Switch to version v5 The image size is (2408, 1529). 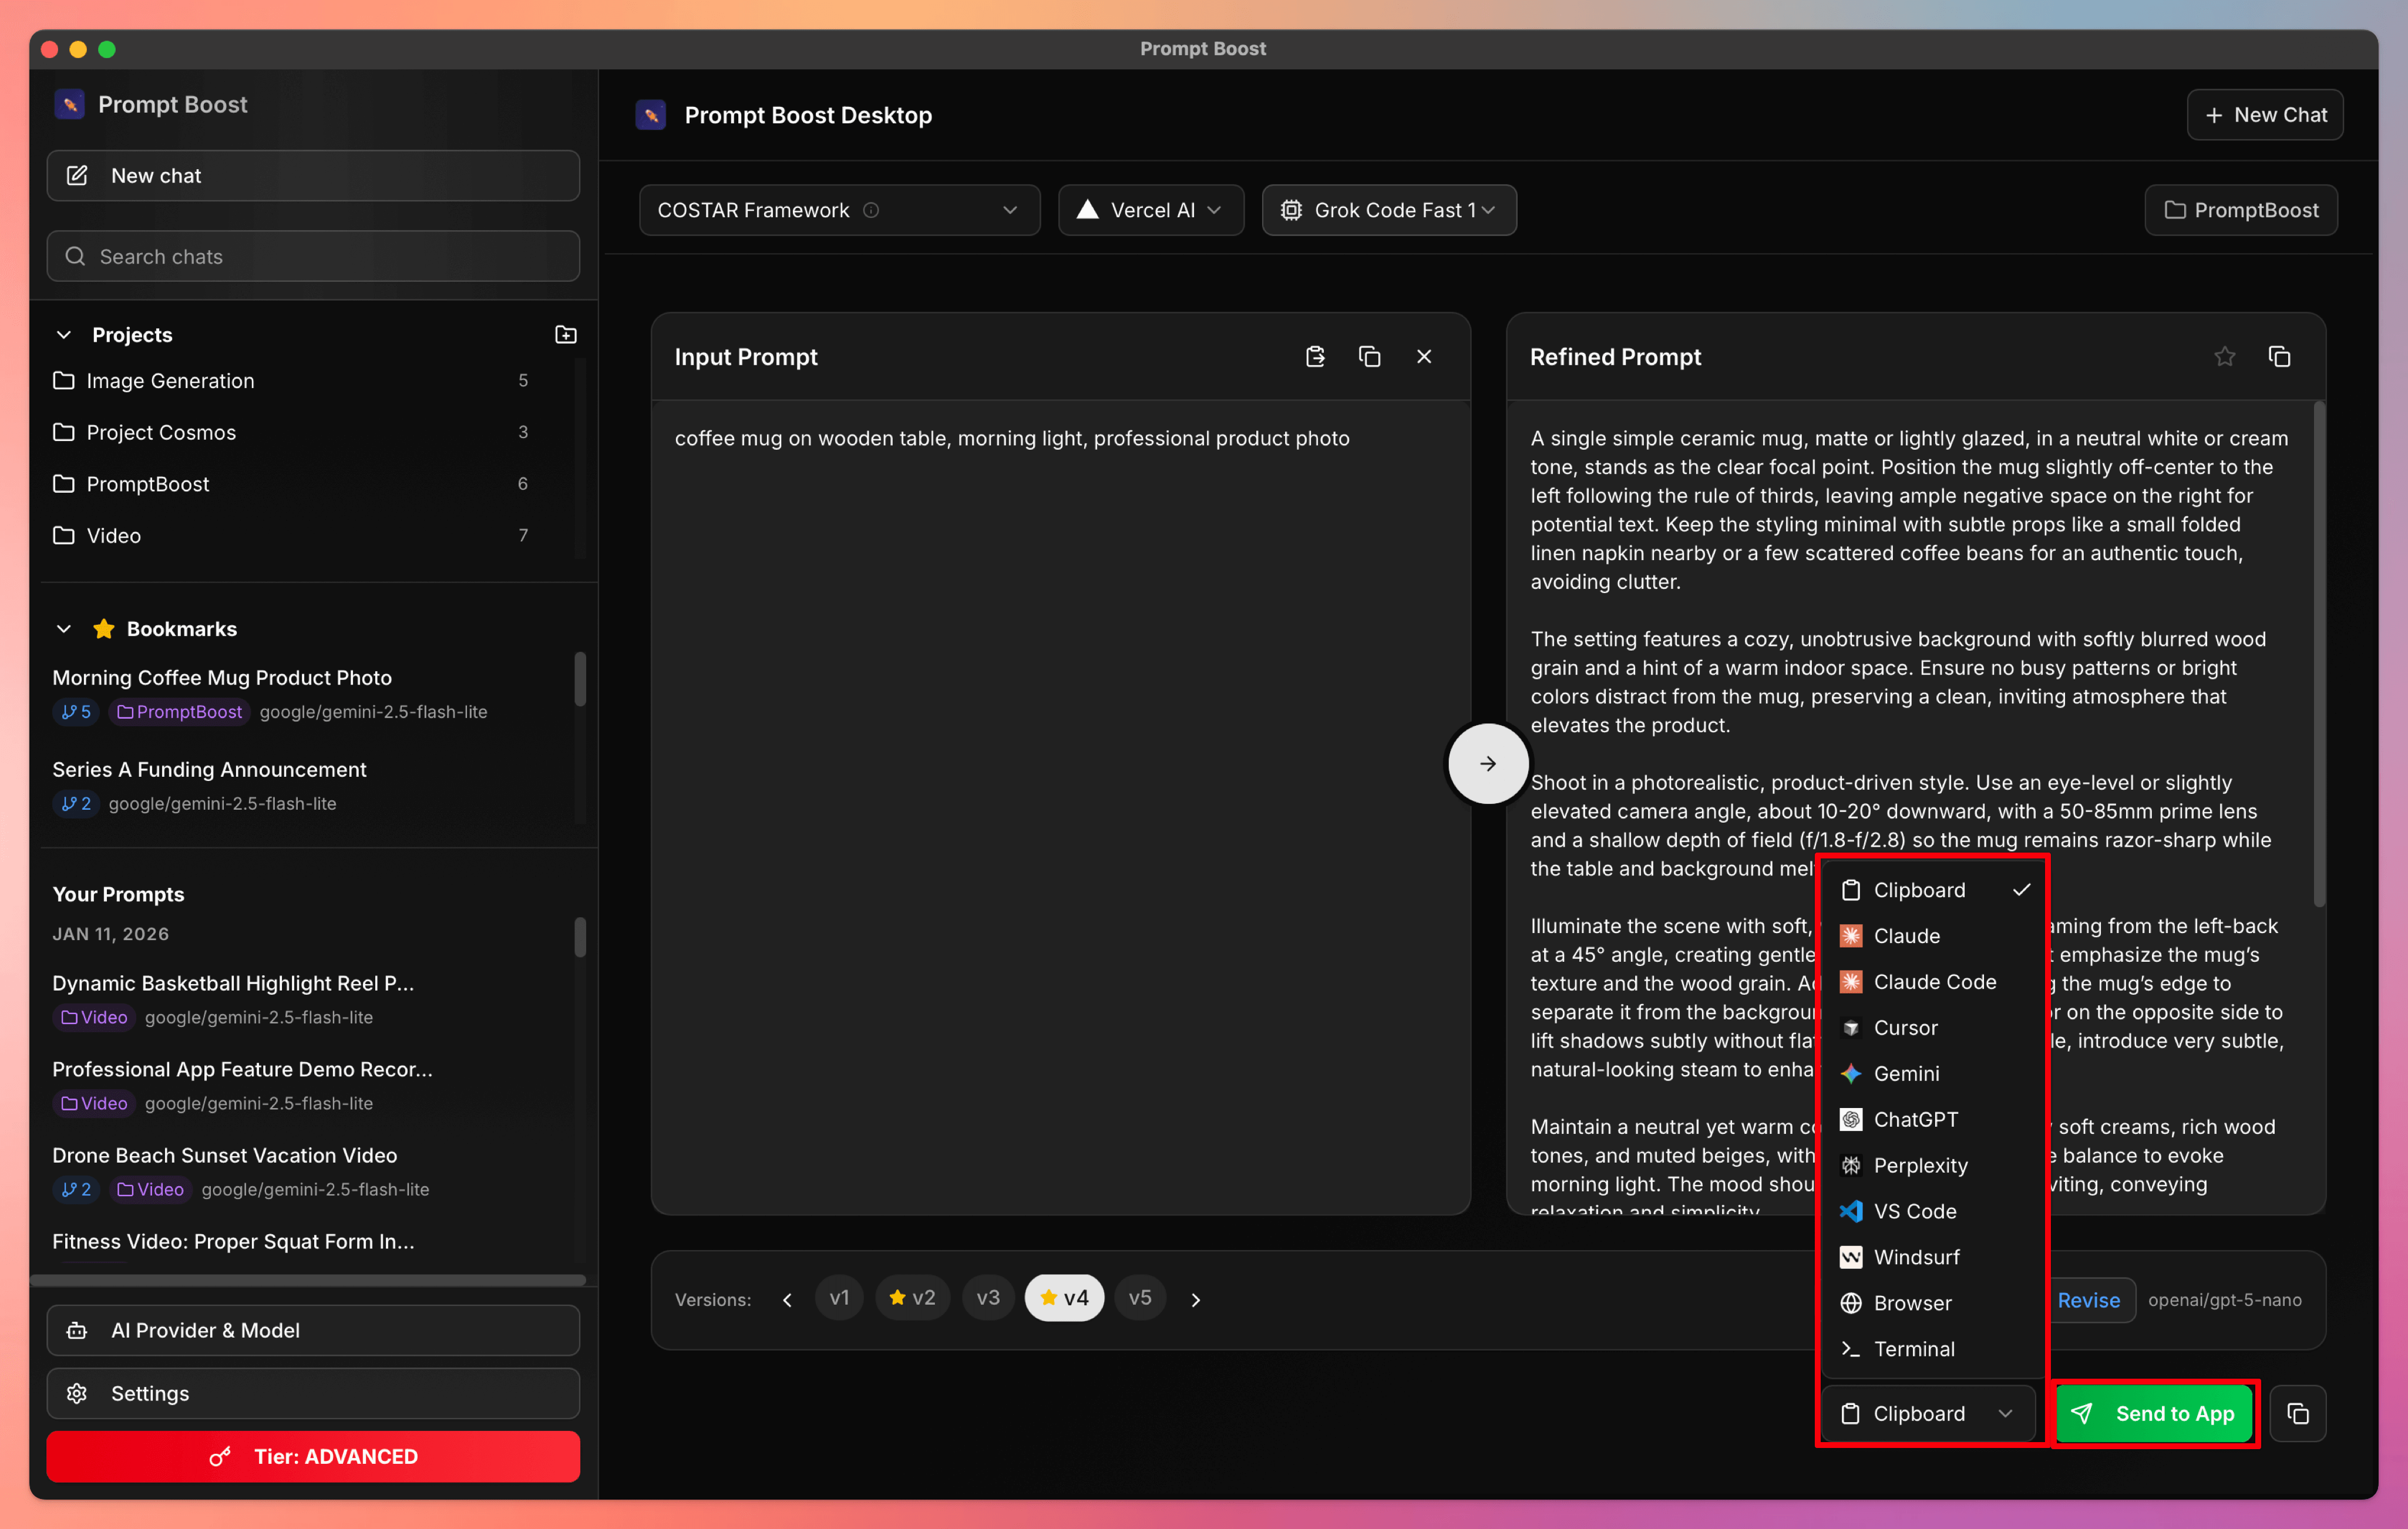1139,1298
